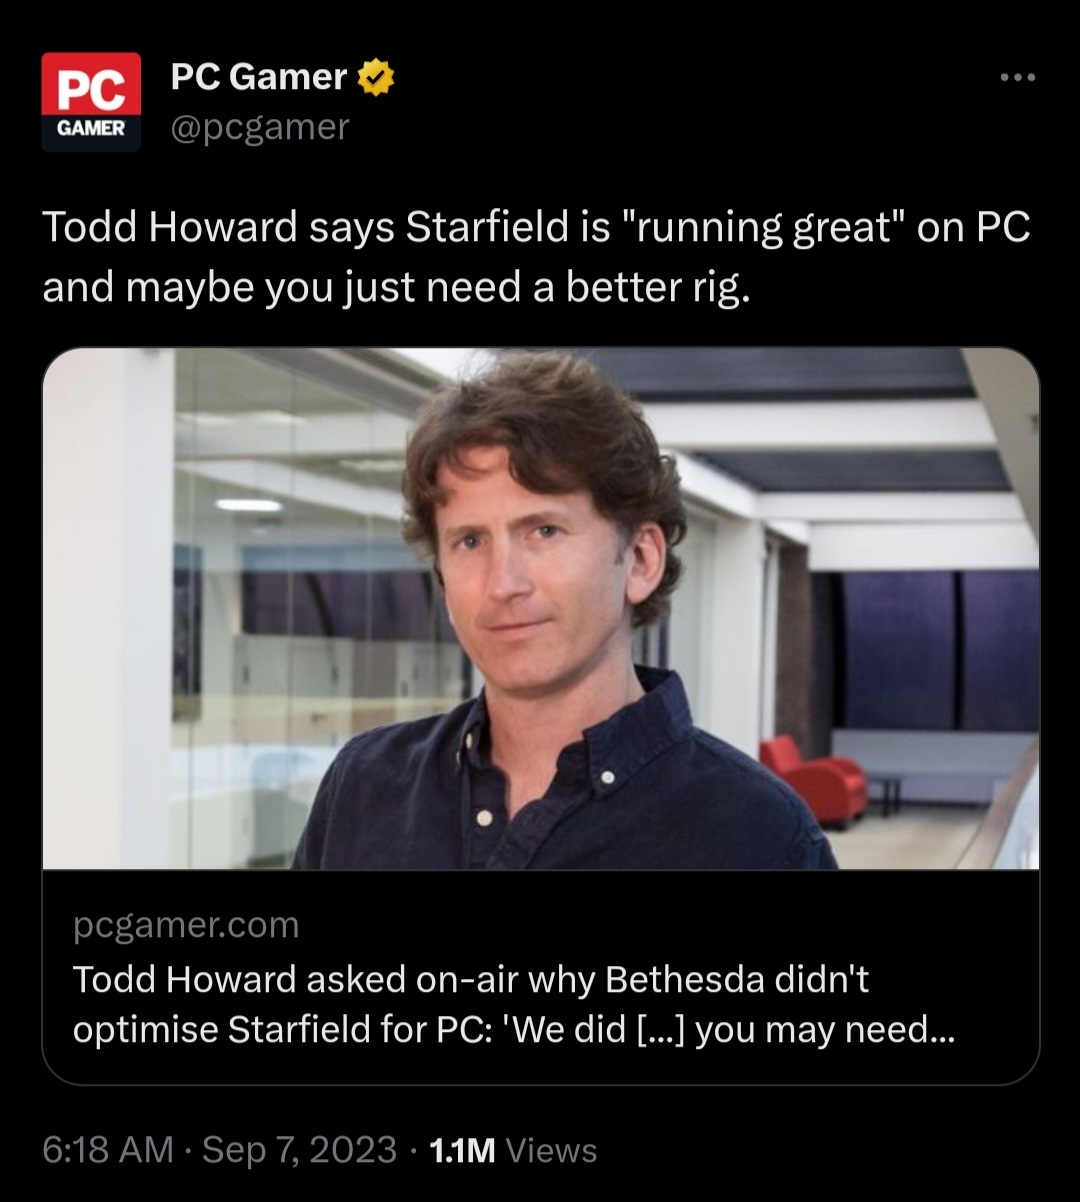Viewport: 1080px width, 1202px height.
Task: Click the pcgamer.com domain label
Action: 186,925
